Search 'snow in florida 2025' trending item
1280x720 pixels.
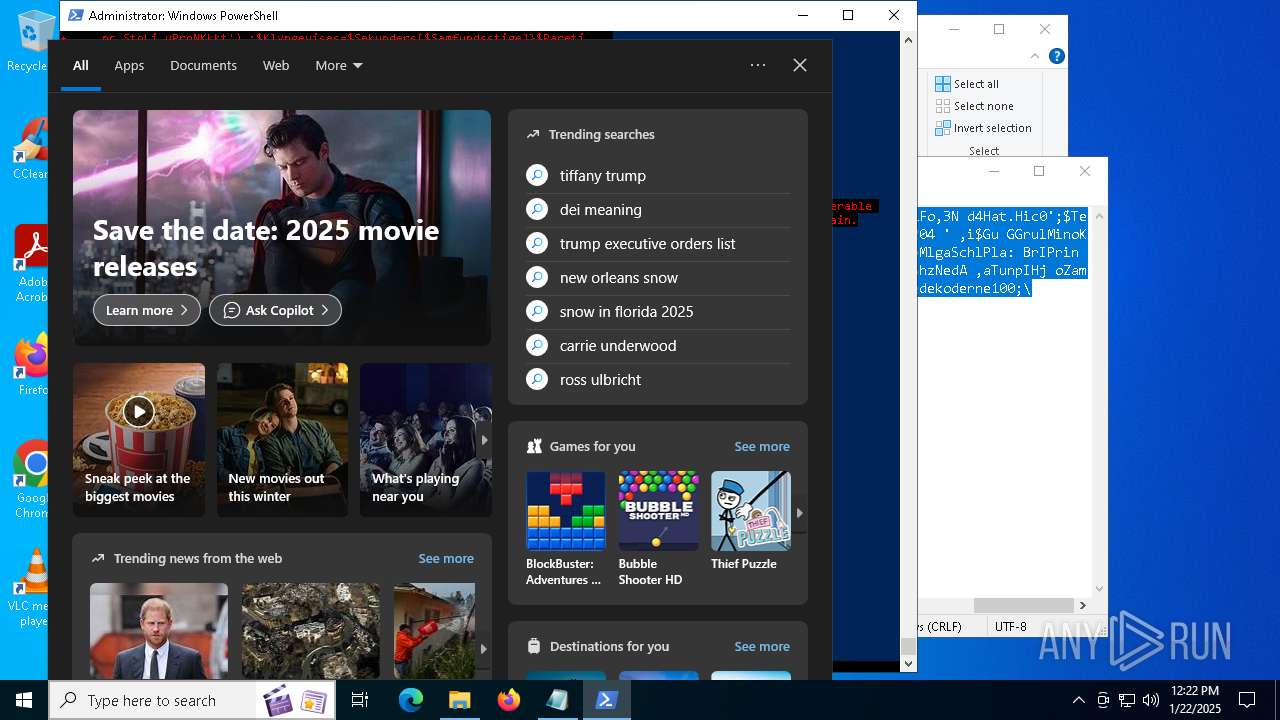point(657,311)
